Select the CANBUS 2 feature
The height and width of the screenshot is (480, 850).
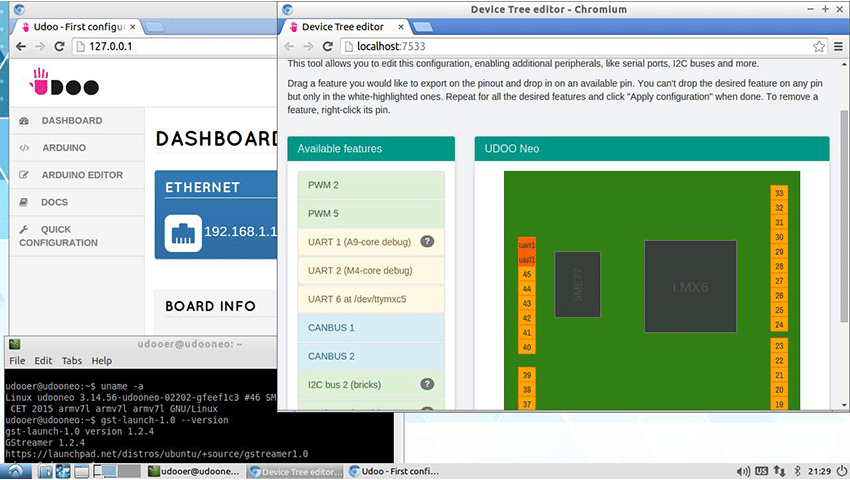point(371,356)
